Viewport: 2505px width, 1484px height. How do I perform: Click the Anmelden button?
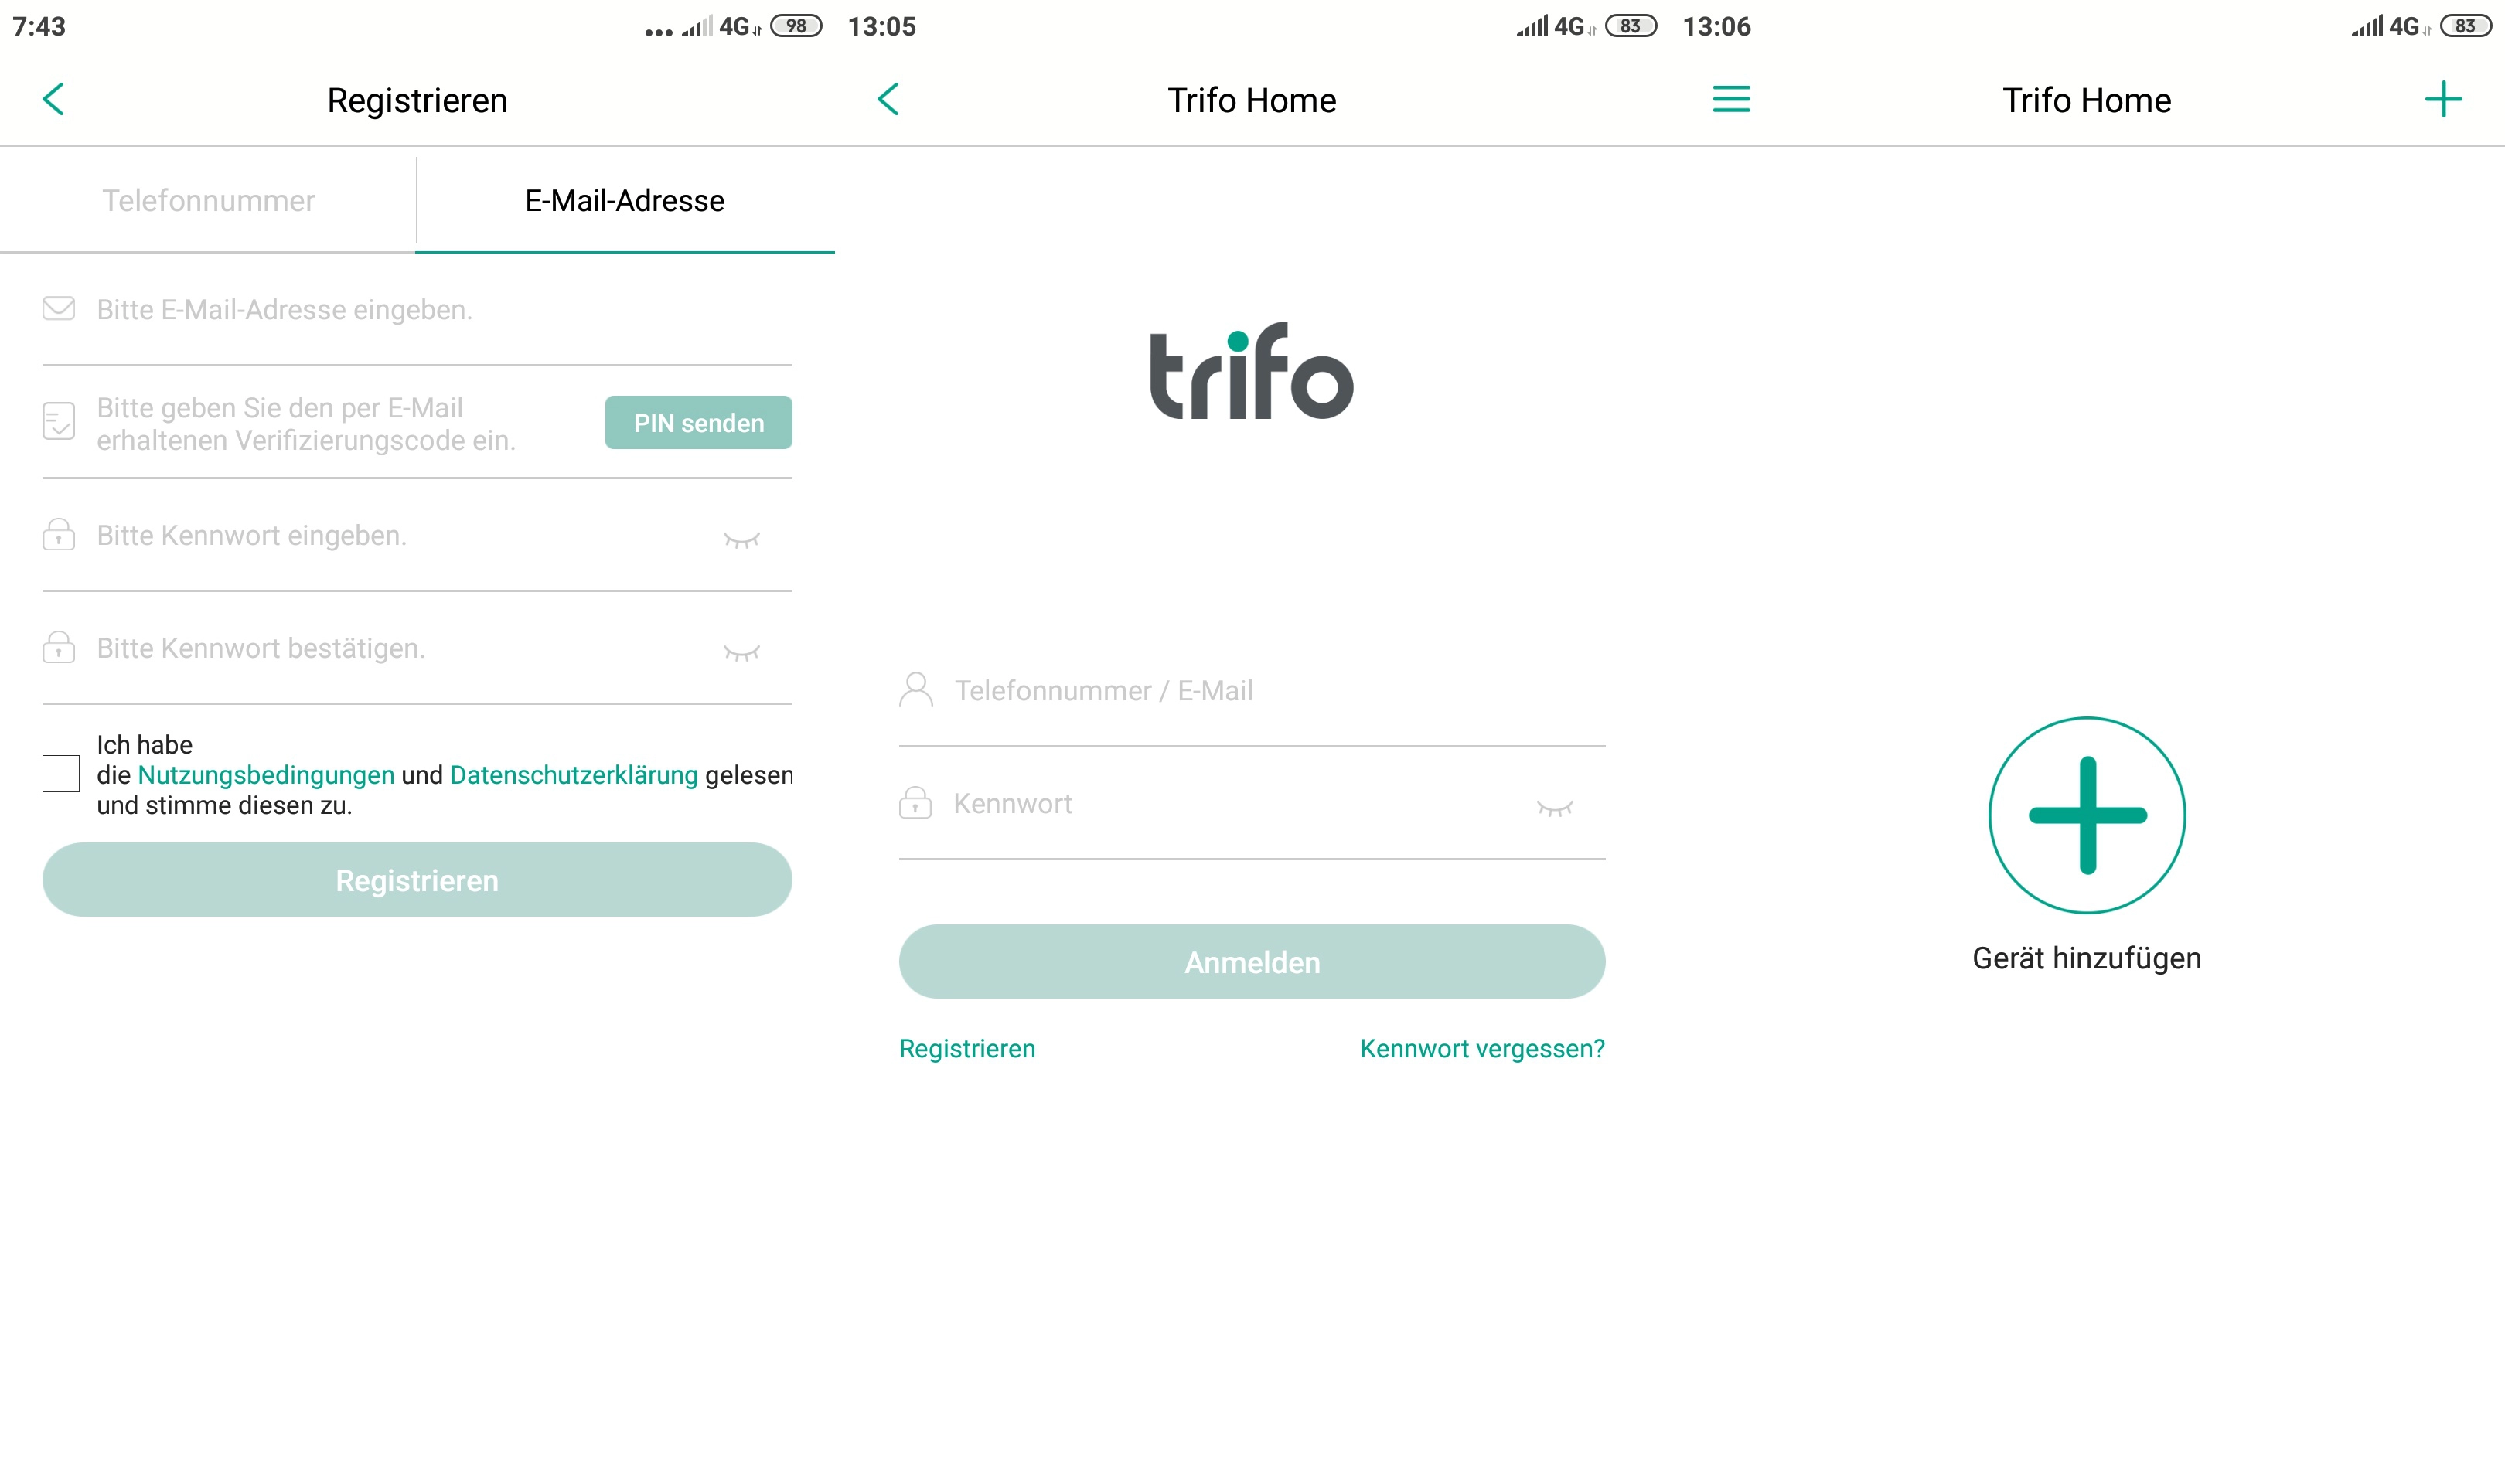pos(1252,962)
